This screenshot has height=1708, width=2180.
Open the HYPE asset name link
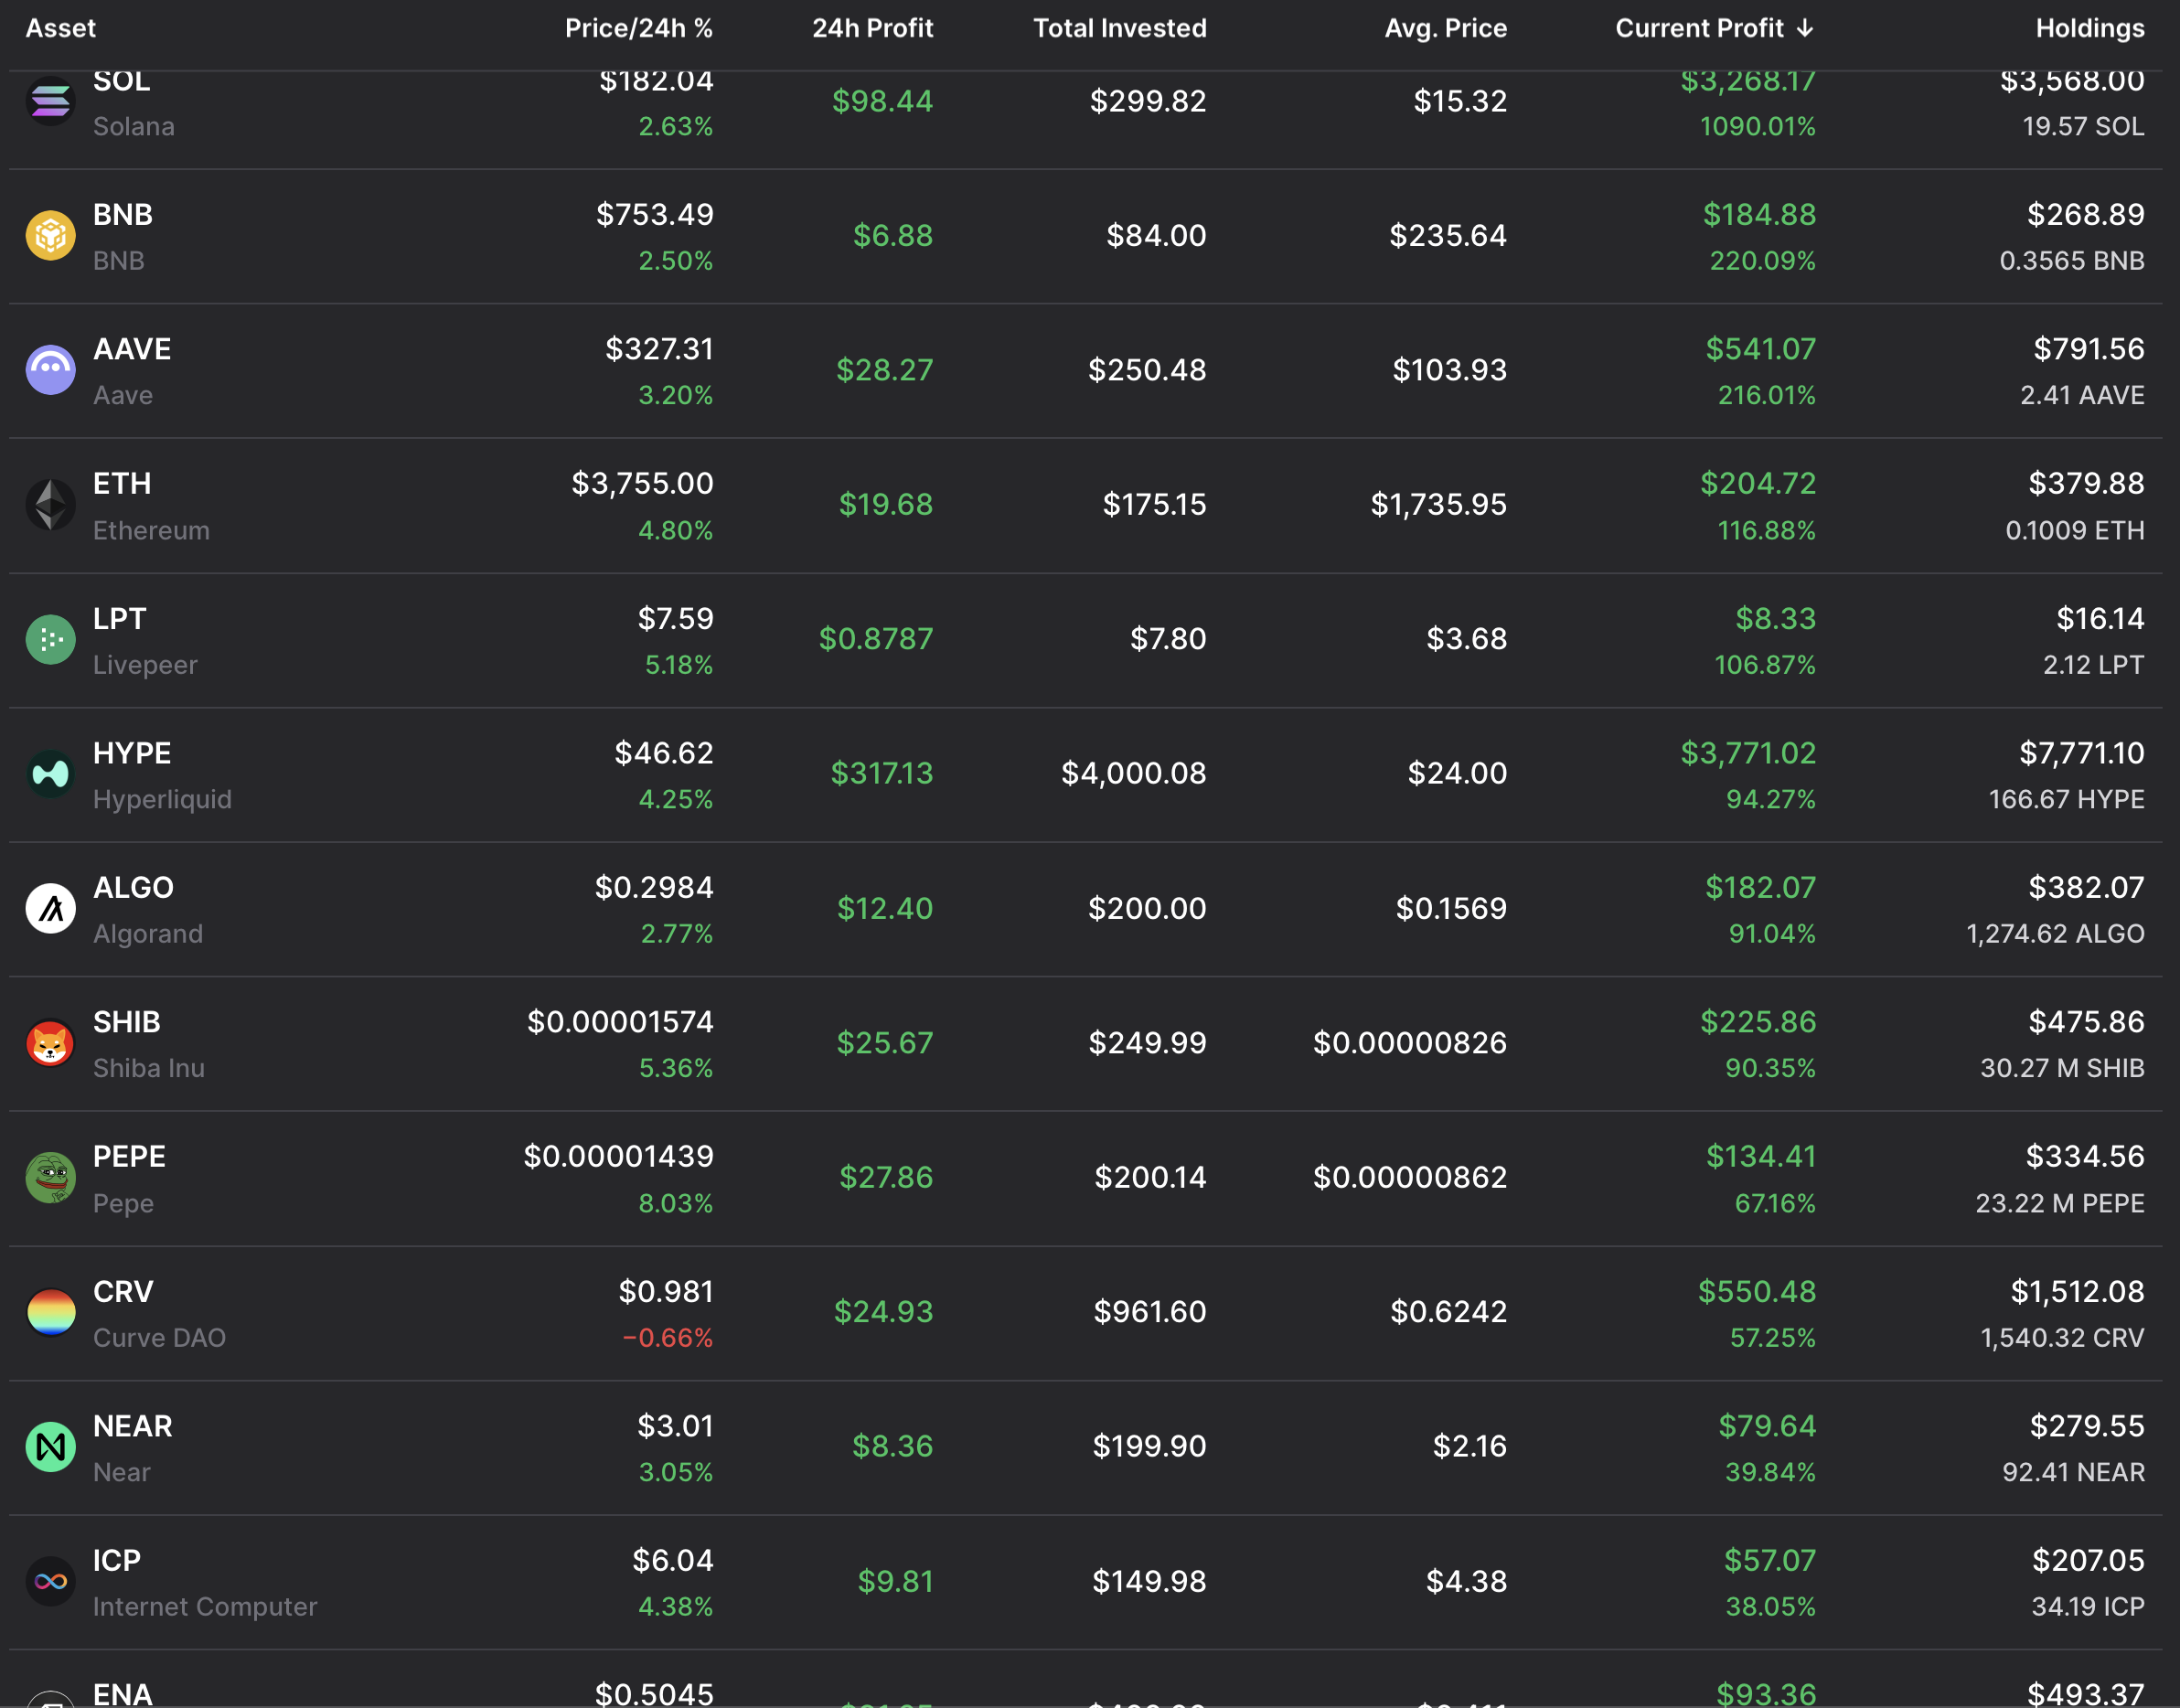[132, 753]
